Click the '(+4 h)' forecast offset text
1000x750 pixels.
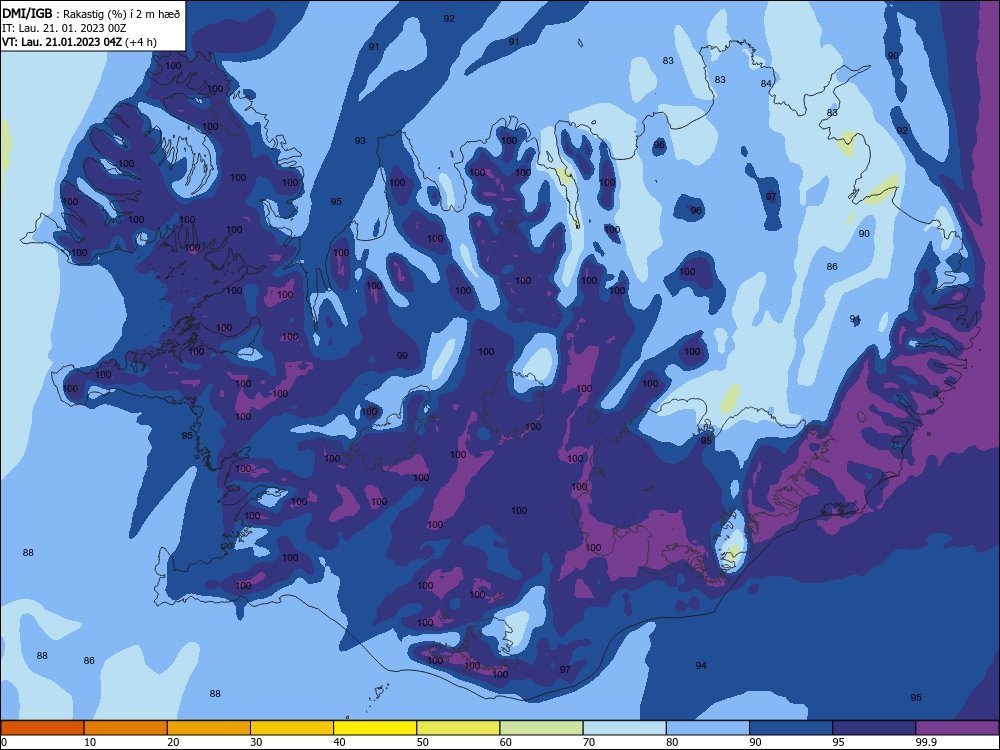pyautogui.click(x=141, y=42)
